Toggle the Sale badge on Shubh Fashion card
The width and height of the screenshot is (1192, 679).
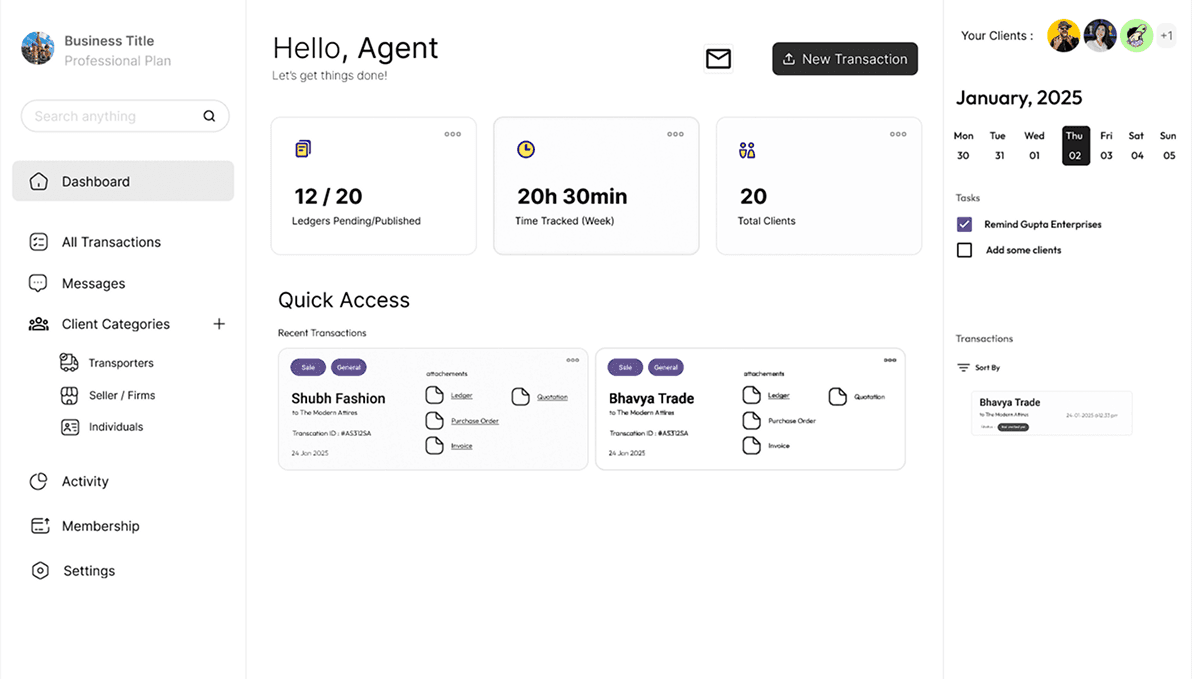[x=307, y=367]
